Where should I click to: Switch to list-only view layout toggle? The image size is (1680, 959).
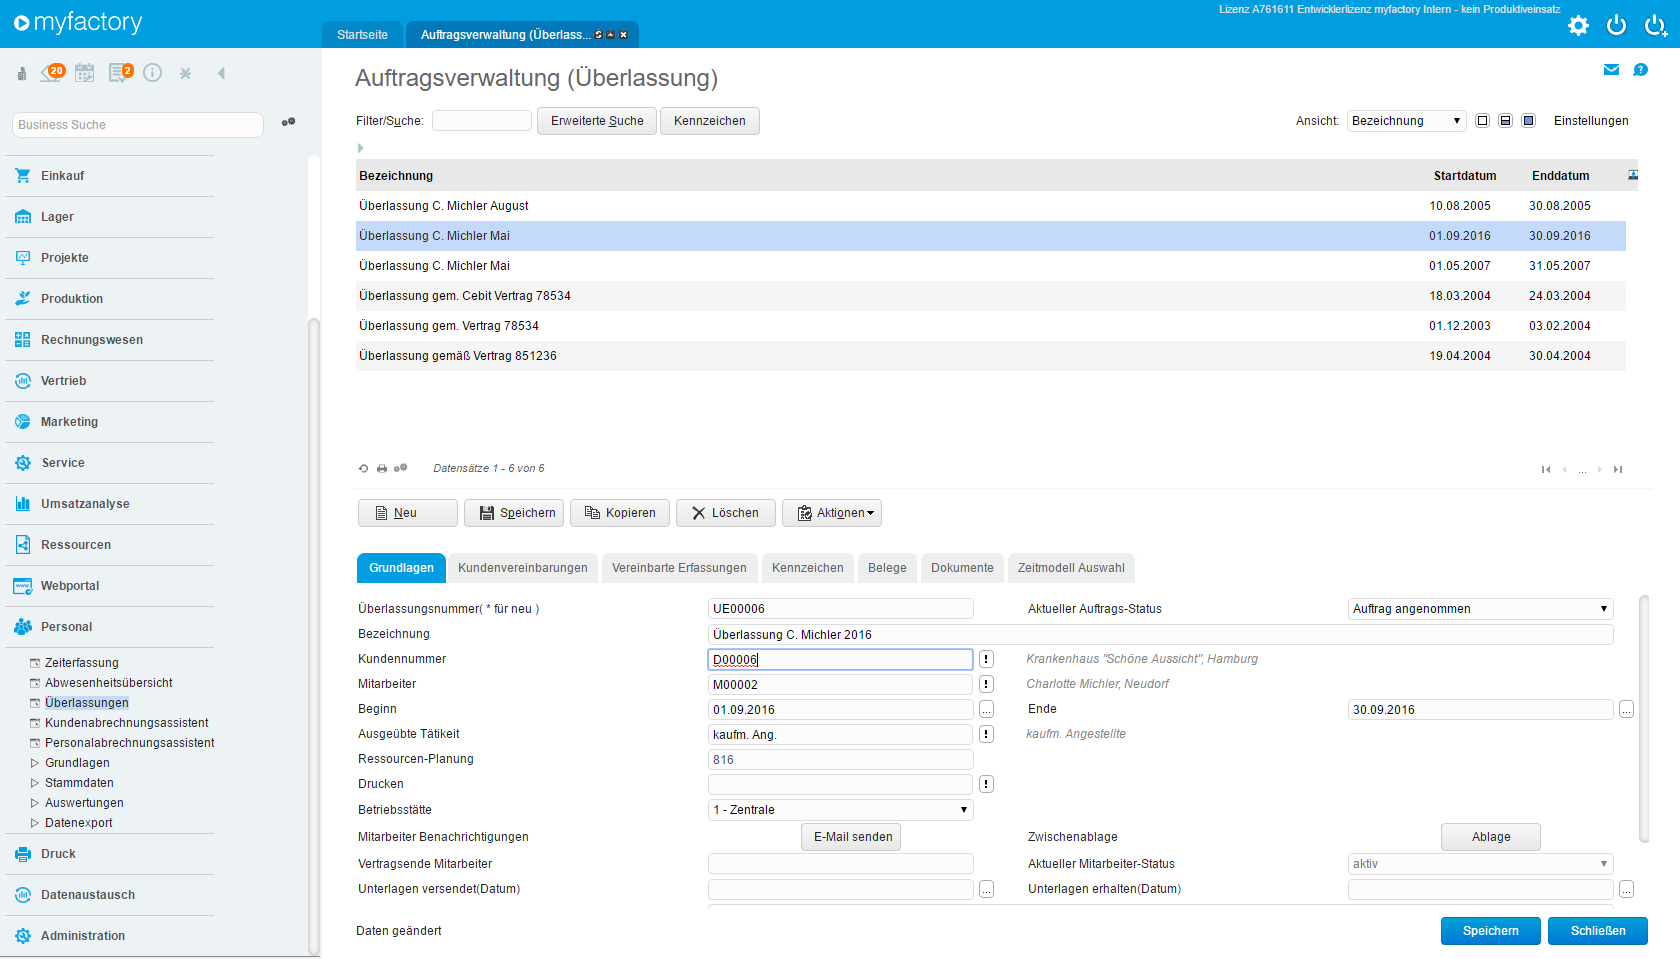[1482, 121]
